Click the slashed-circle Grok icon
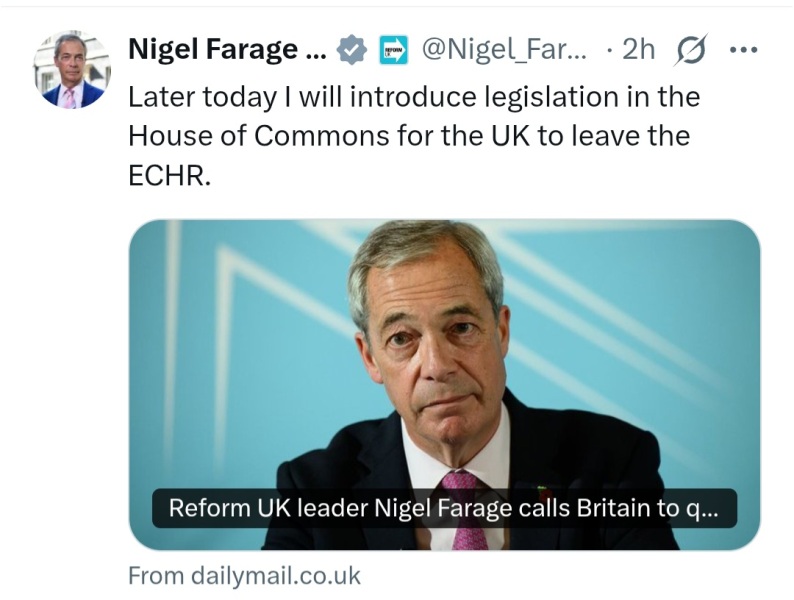Image resolution: width=794 pixels, height=600 pixels. tap(689, 49)
